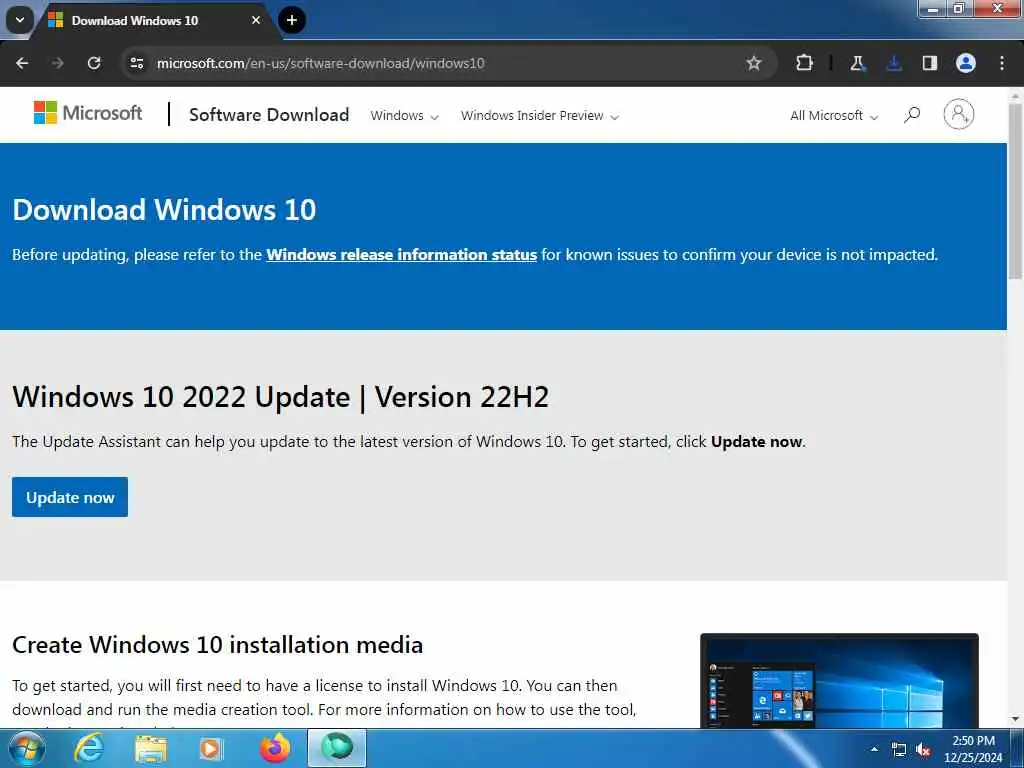Show hidden system tray icons
This screenshot has width=1024, height=768.
point(874,749)
